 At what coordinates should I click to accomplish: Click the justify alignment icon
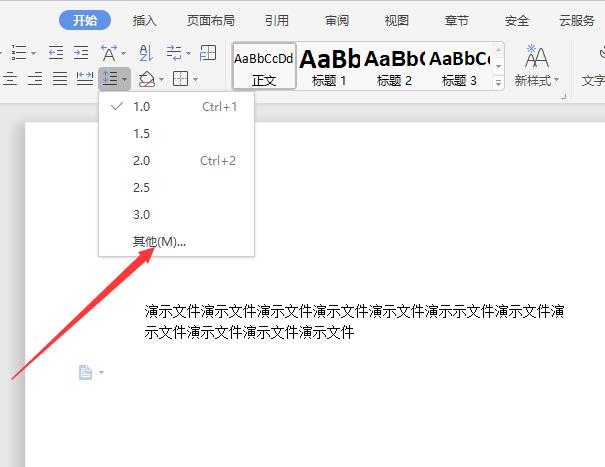[59, 78]
